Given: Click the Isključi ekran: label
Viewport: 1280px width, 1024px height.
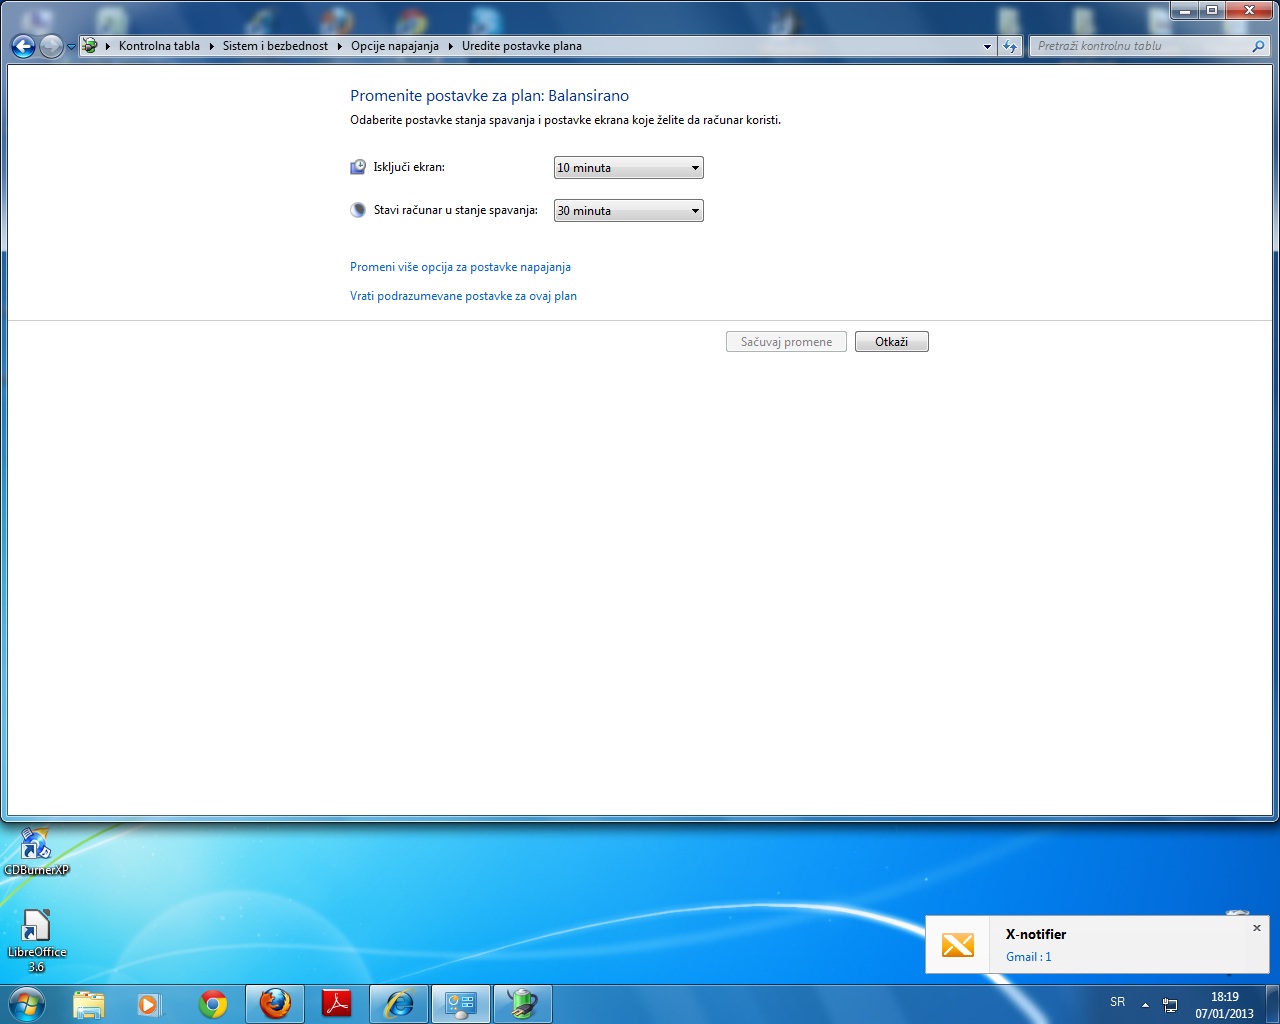Looking at the screenshot, I should (x=409, y=167).
